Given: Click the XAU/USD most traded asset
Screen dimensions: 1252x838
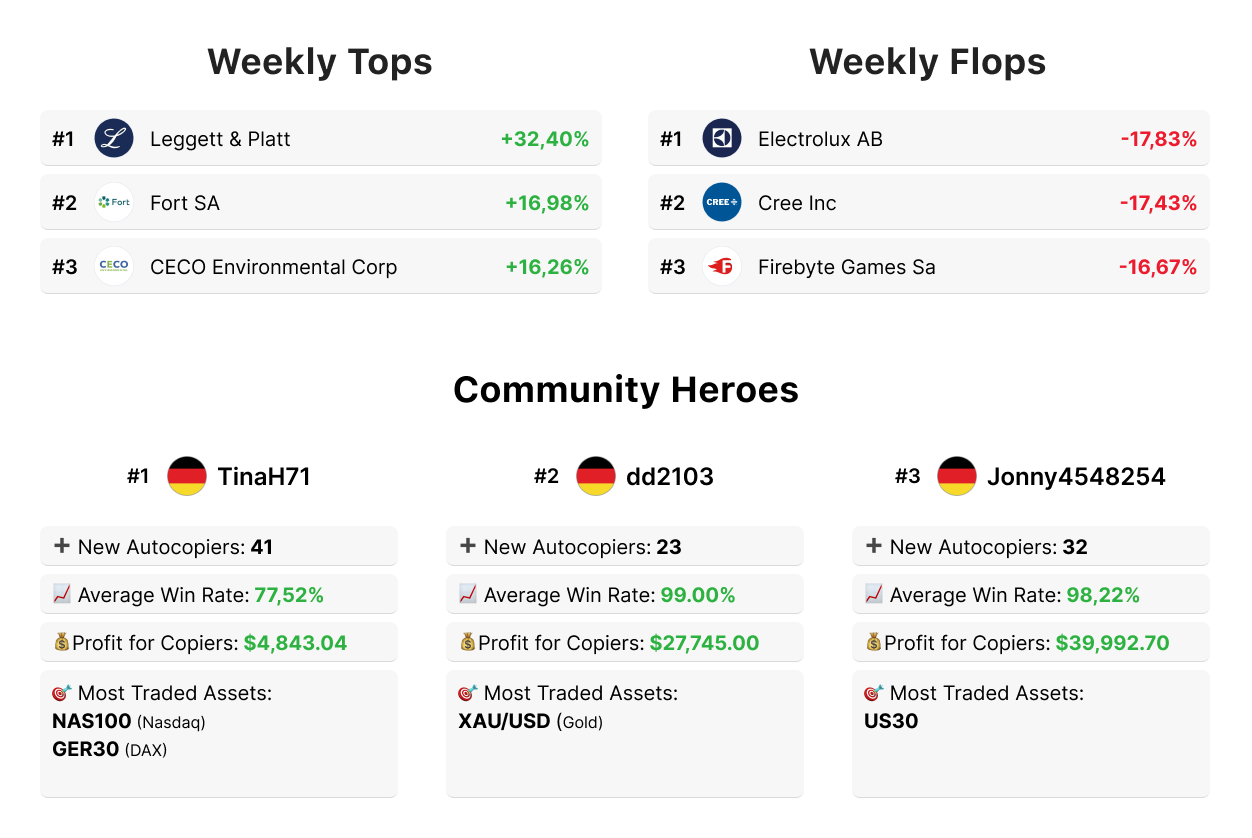Looking at the screenshot, I should tap(504, 721).
